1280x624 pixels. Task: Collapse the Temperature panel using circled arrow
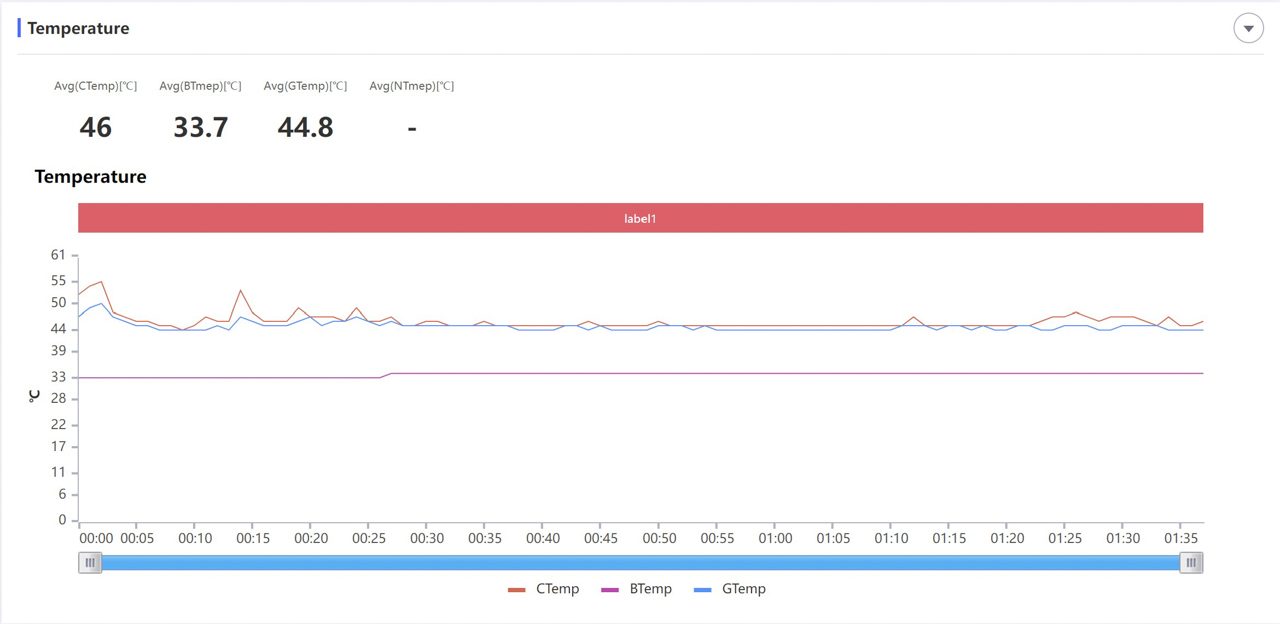[1248, 28]
